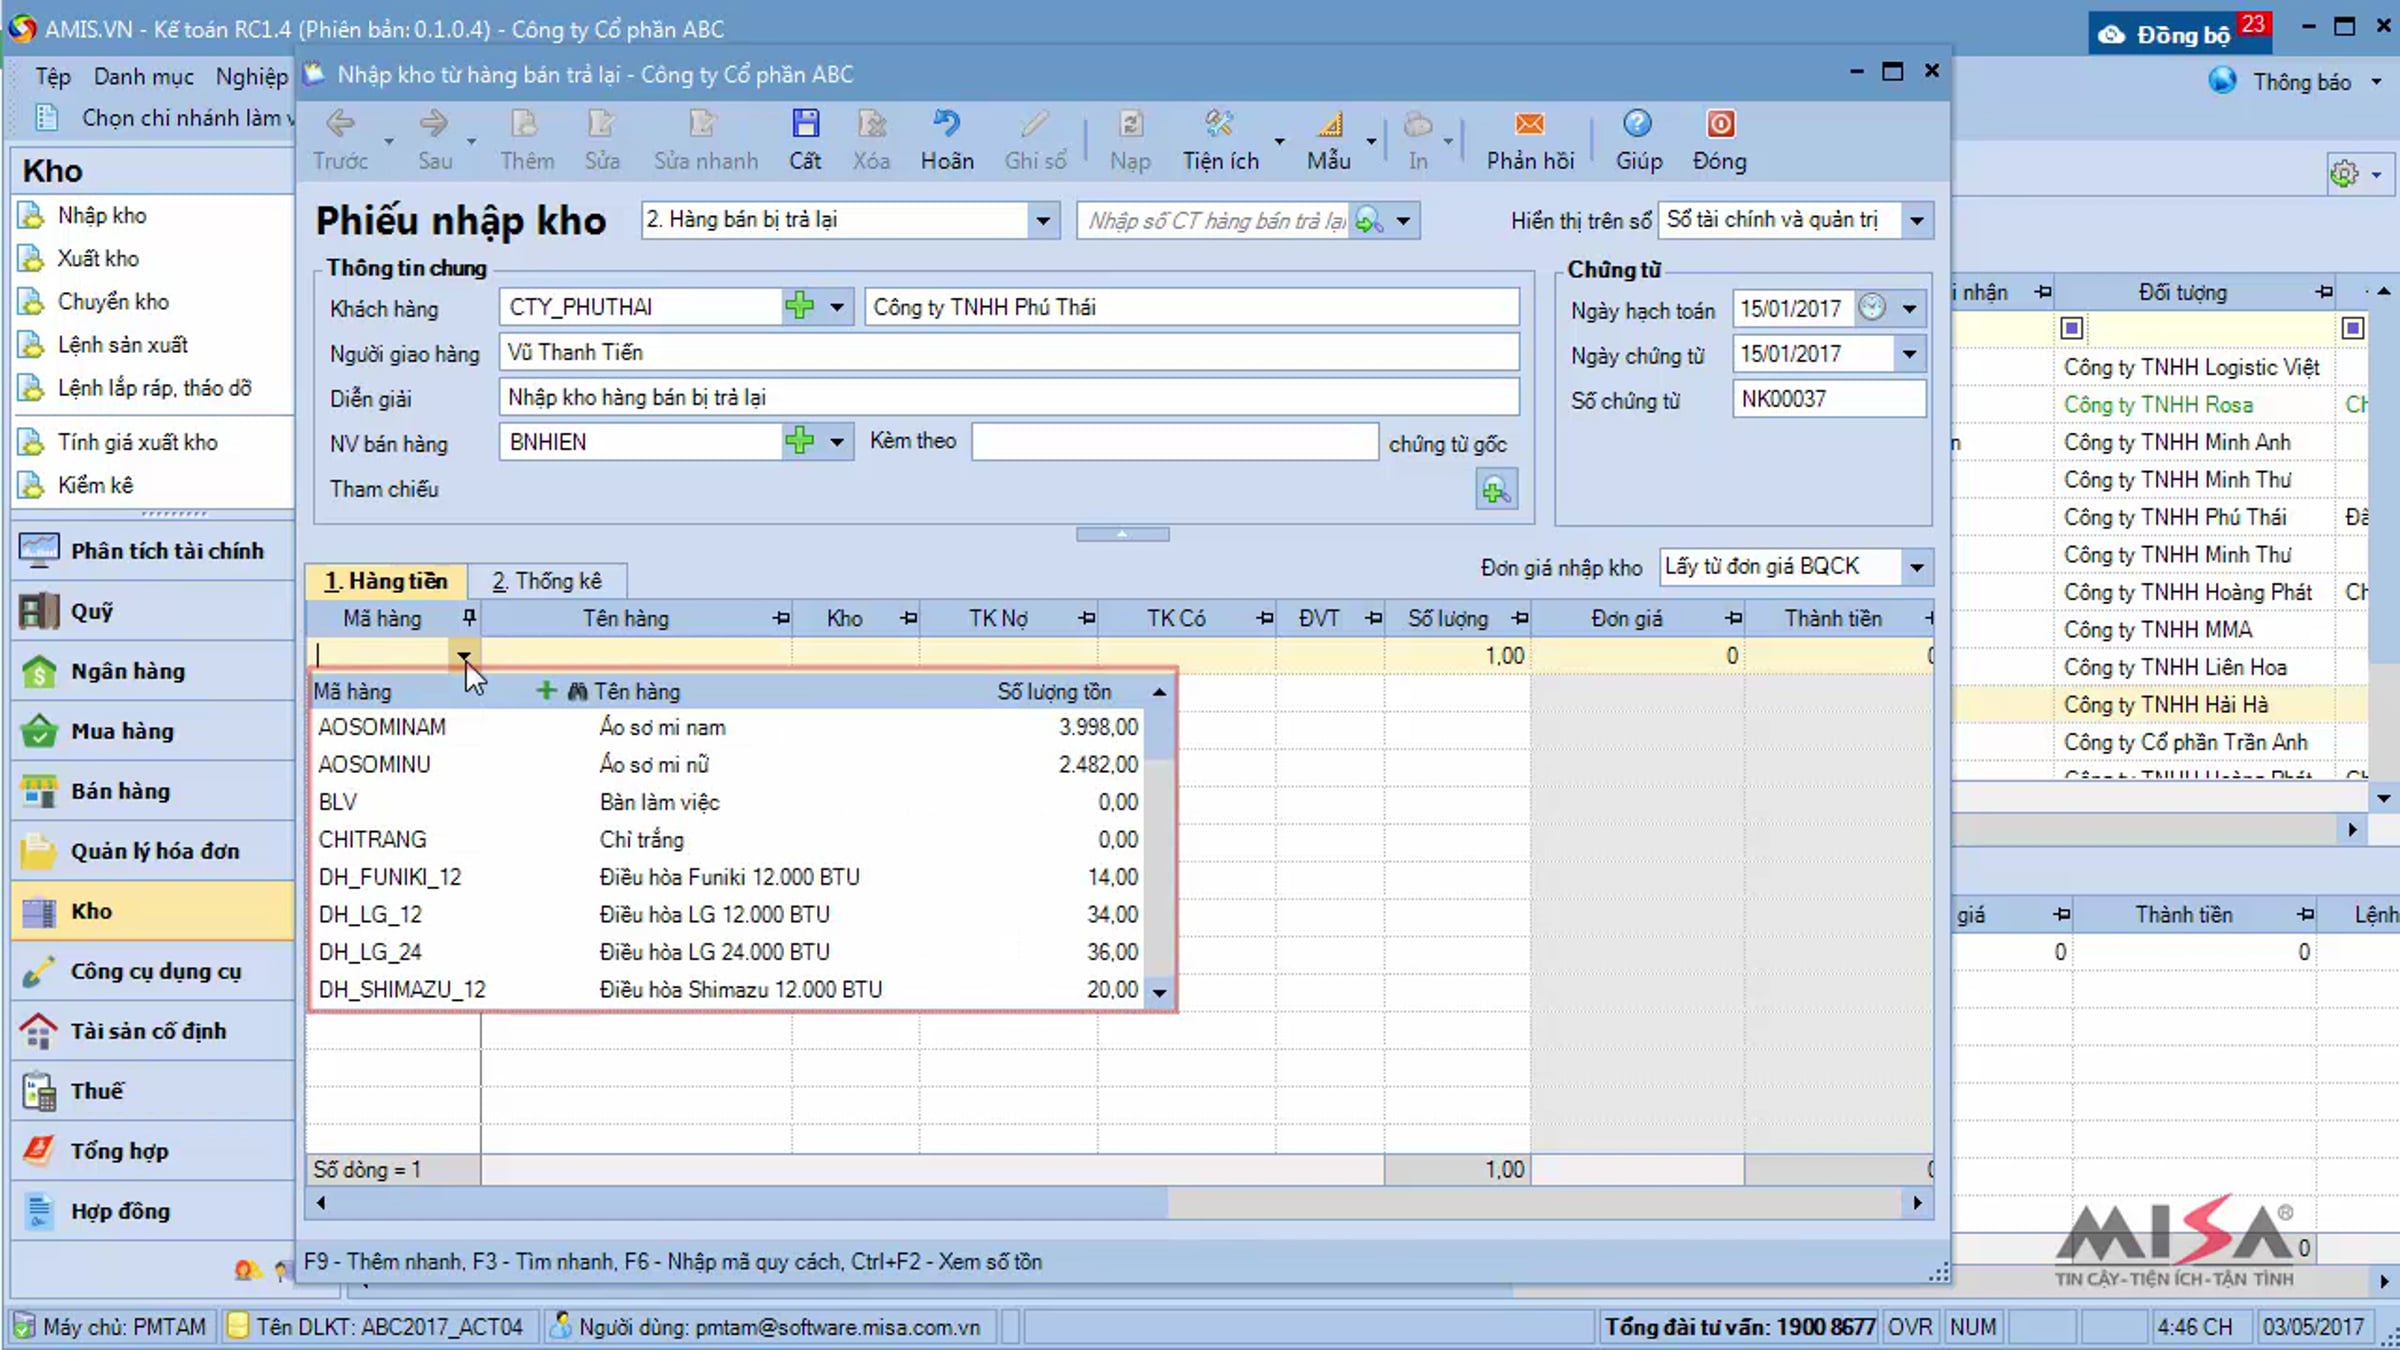Open Ngày hạch toán date dropdown
Image resolution: width=2400 pixels, height=1350 pixels.
[1909, 308]
